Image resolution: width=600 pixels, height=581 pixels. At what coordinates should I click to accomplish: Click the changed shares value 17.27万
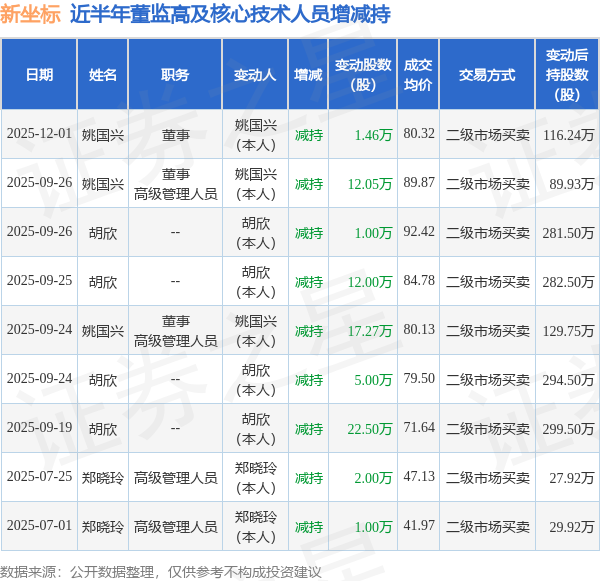pos(370,331)
